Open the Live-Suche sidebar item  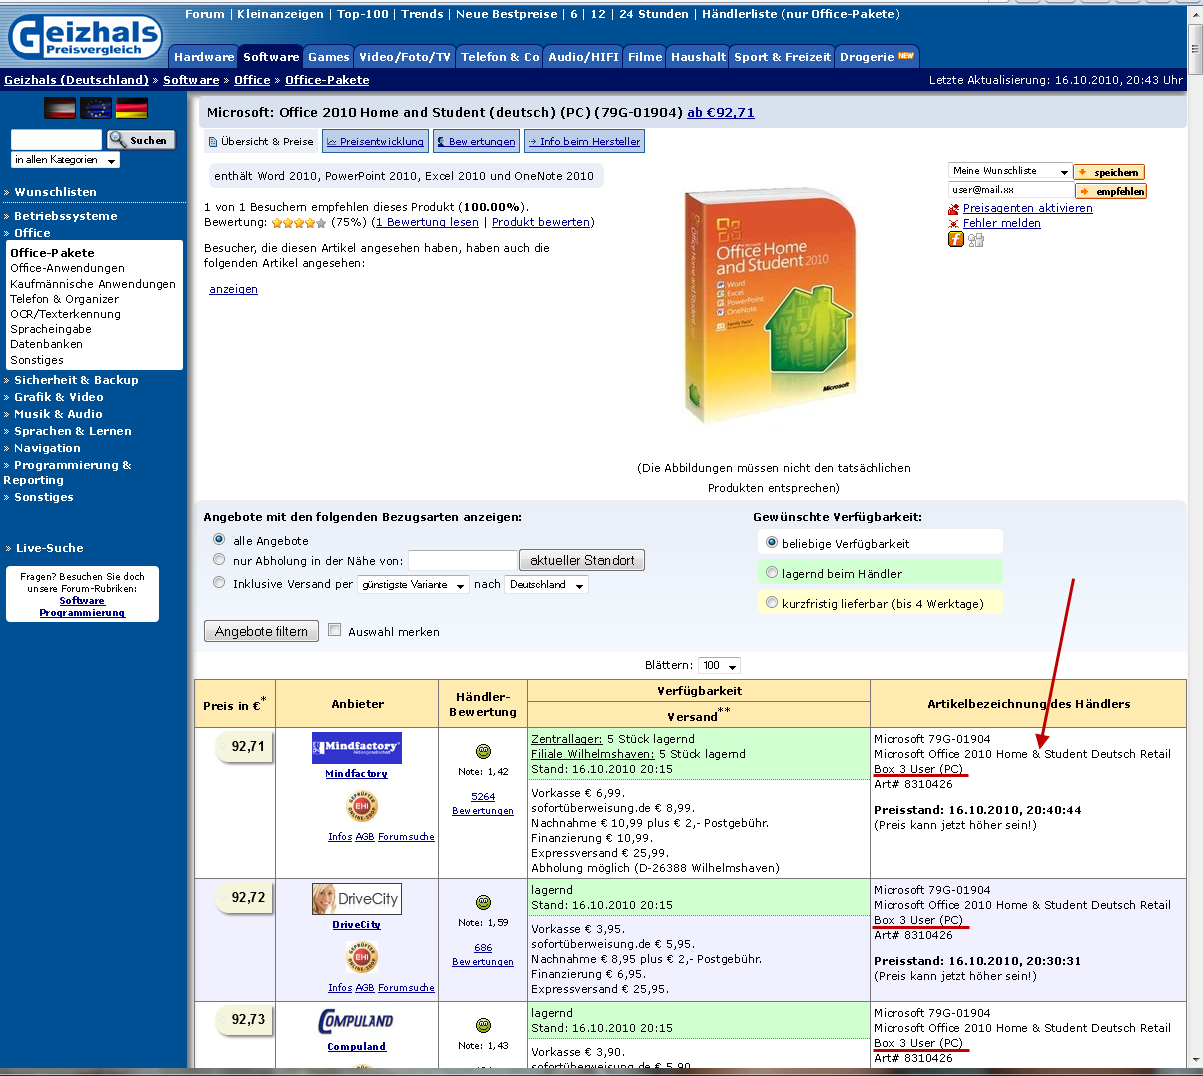(x=49, y=548)
